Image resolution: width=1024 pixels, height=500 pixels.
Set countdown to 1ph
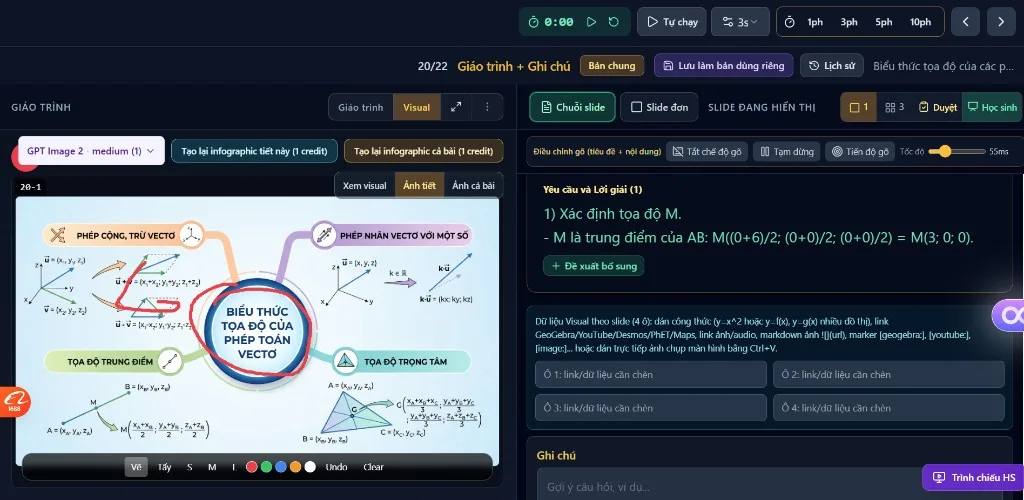point(814,22)
